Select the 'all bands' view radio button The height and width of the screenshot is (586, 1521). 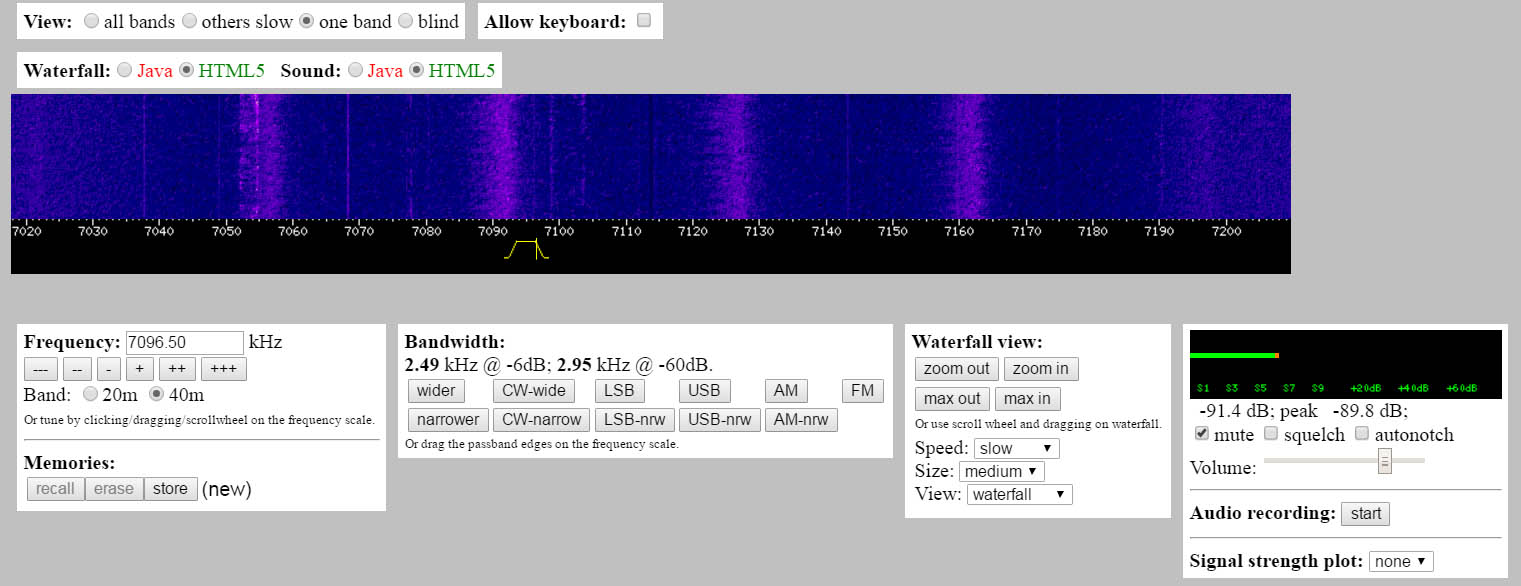92,21
